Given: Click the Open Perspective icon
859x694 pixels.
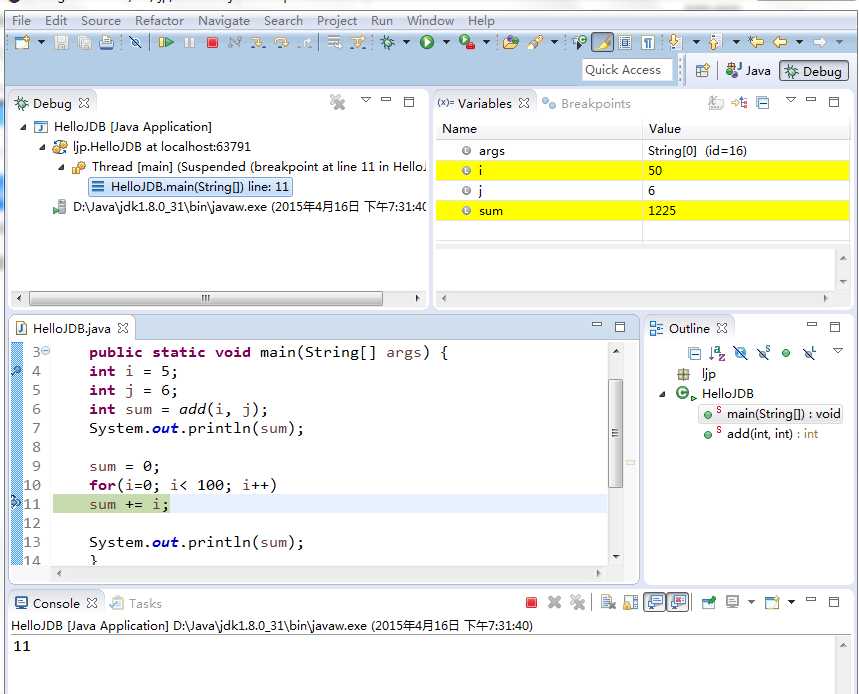Looking at the screenshot, I should pyautogui.click(x=702, y=71).
